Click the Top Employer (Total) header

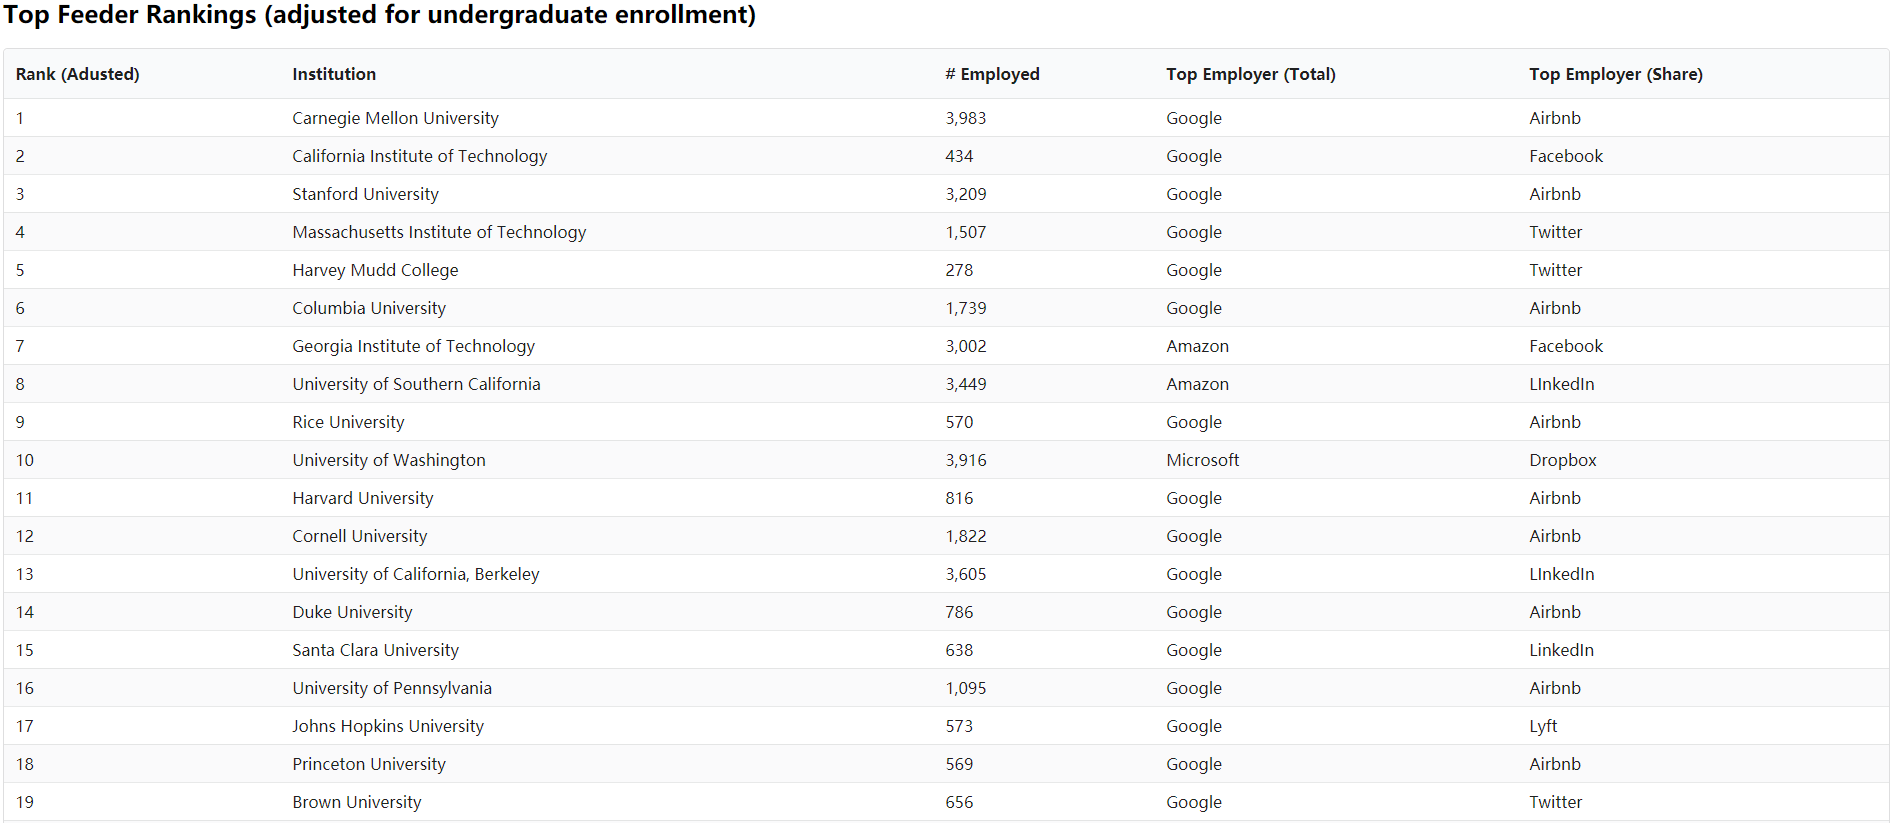pyautogui.click(x=1250, y=74)
